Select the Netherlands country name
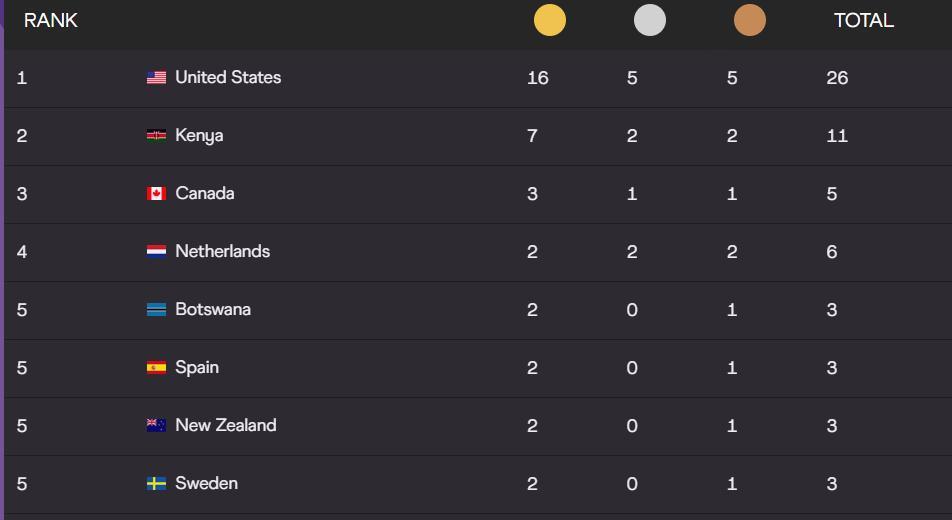 click(x=222, y=251)
